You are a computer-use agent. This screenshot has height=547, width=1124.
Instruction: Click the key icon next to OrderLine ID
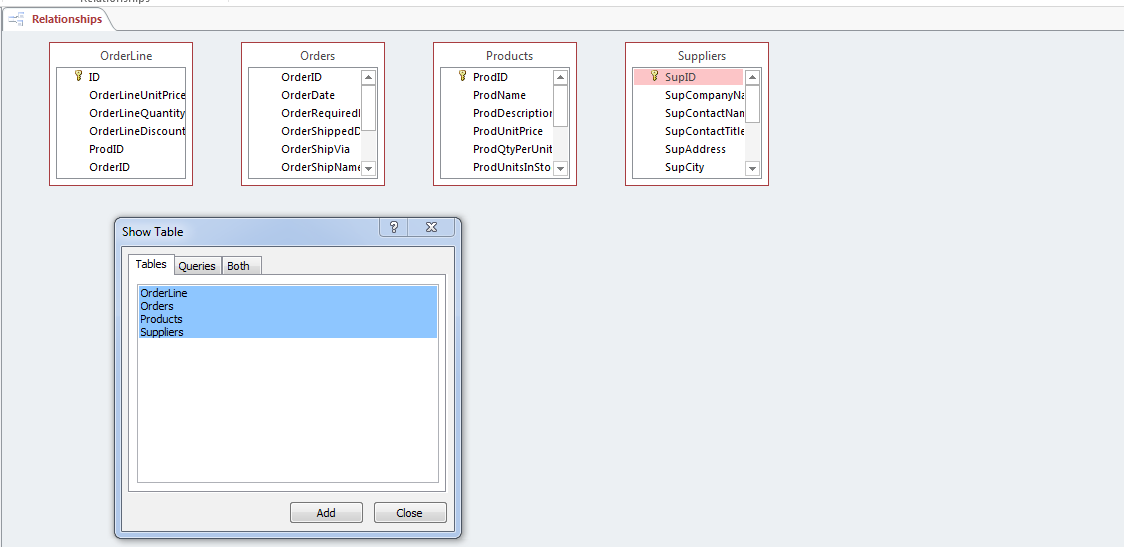click(78, 76)
